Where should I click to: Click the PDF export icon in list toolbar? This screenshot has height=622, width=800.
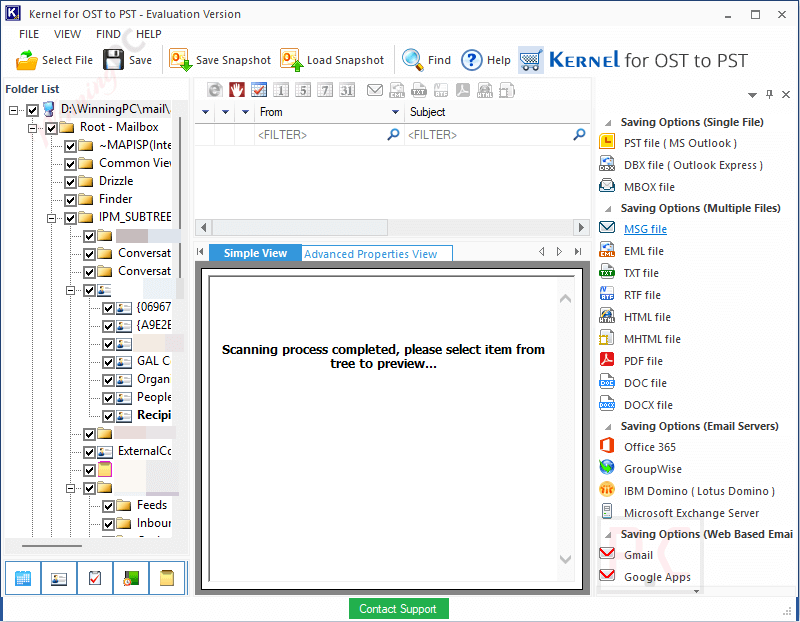click(463, 90)
